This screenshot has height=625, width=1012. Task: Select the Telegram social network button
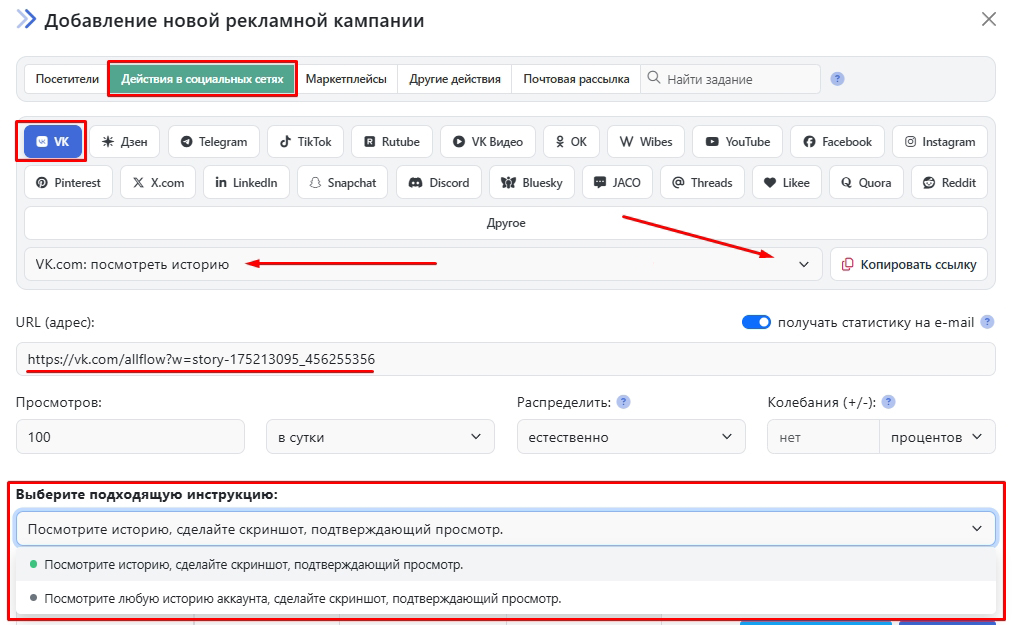click(214, 142)
